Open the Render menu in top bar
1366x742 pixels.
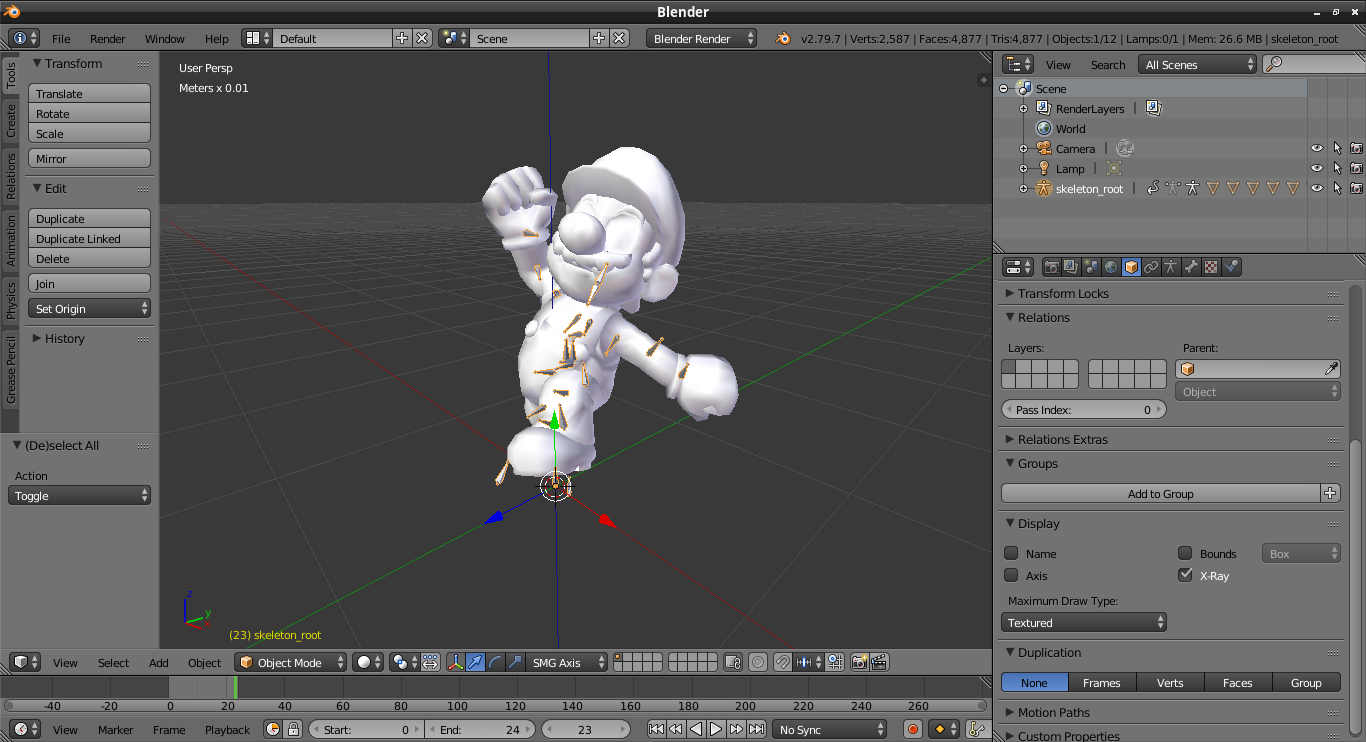click(x=108, y=39)
